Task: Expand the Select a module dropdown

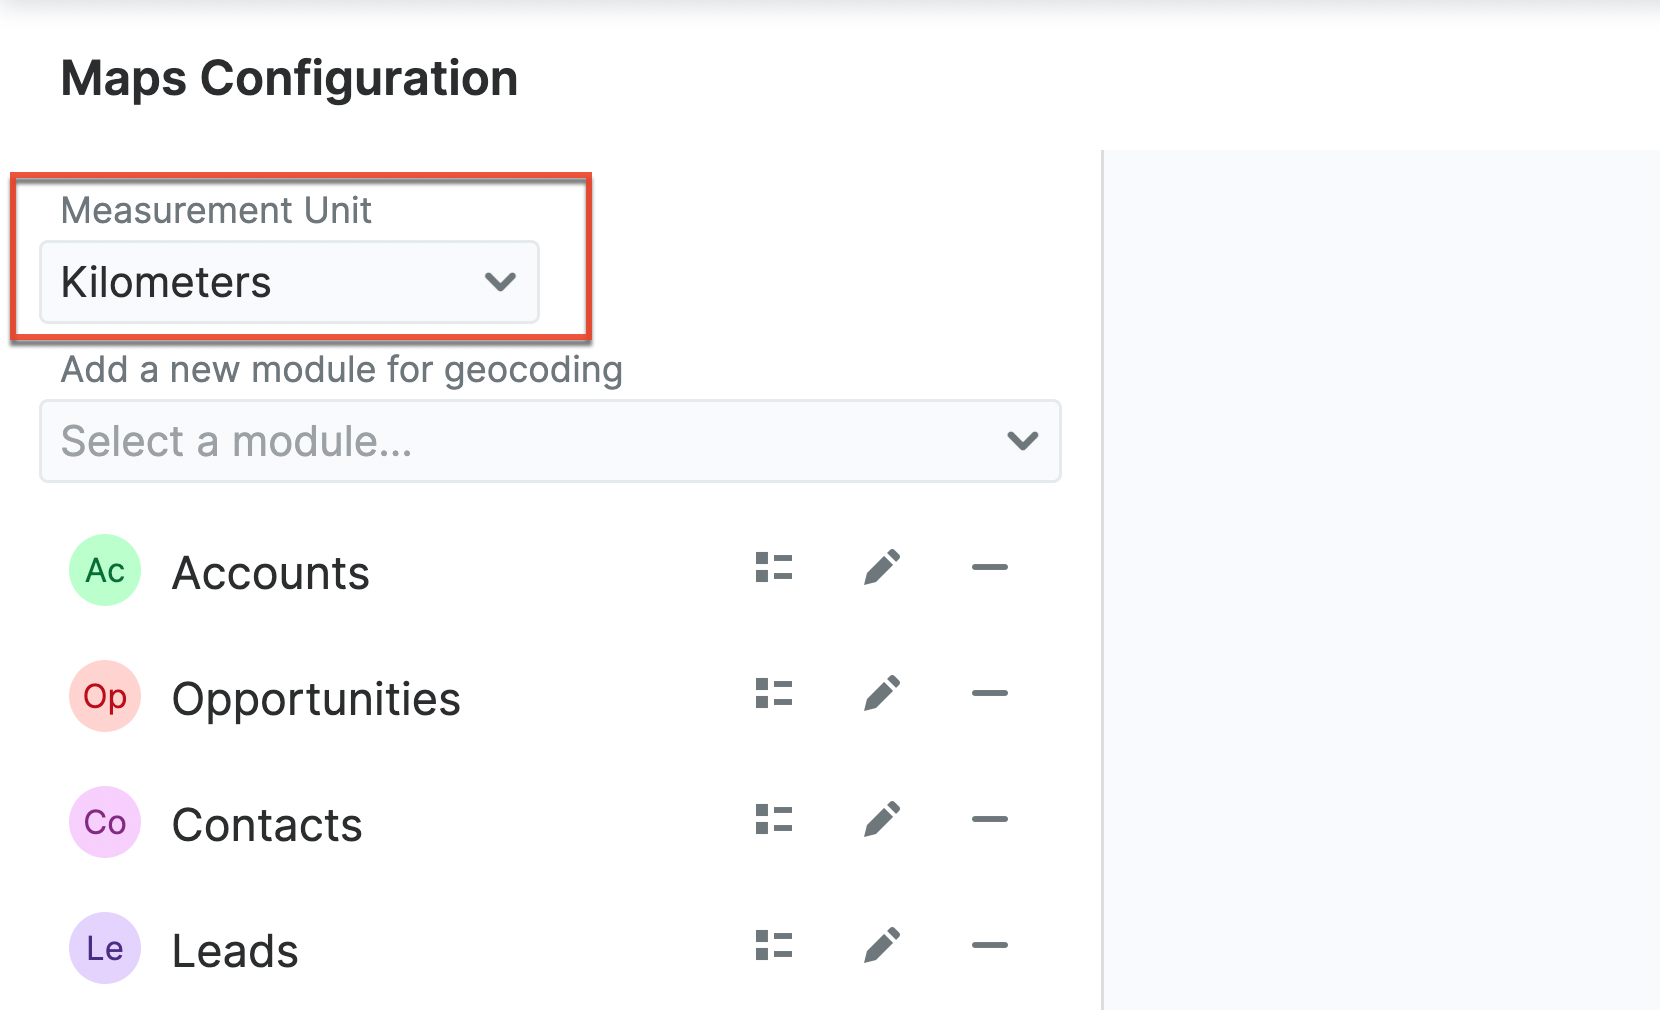Action: click(x=550, y=441)
